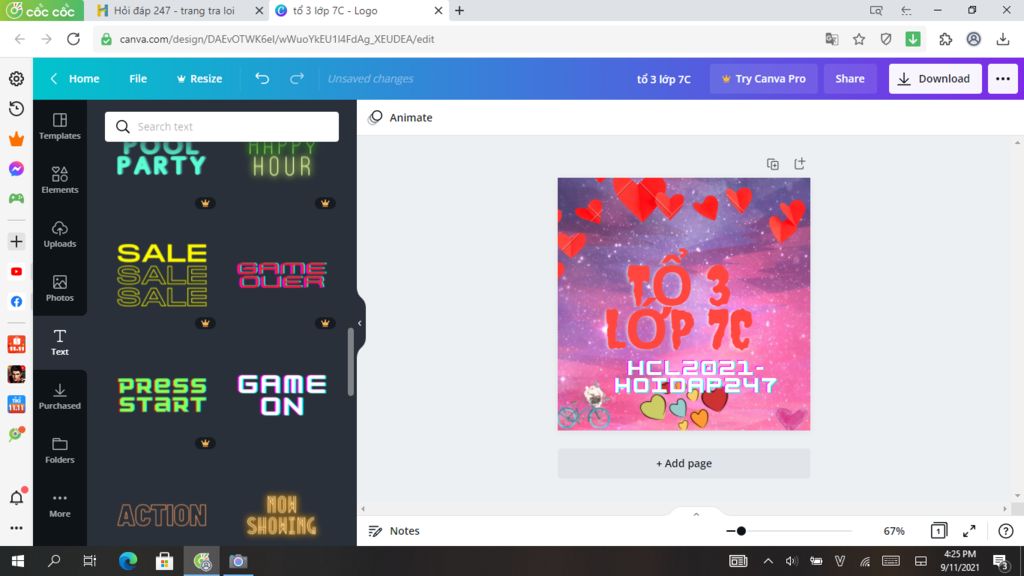
Task: Click the browser address bar URL
Action: click(x=277, y=39)
